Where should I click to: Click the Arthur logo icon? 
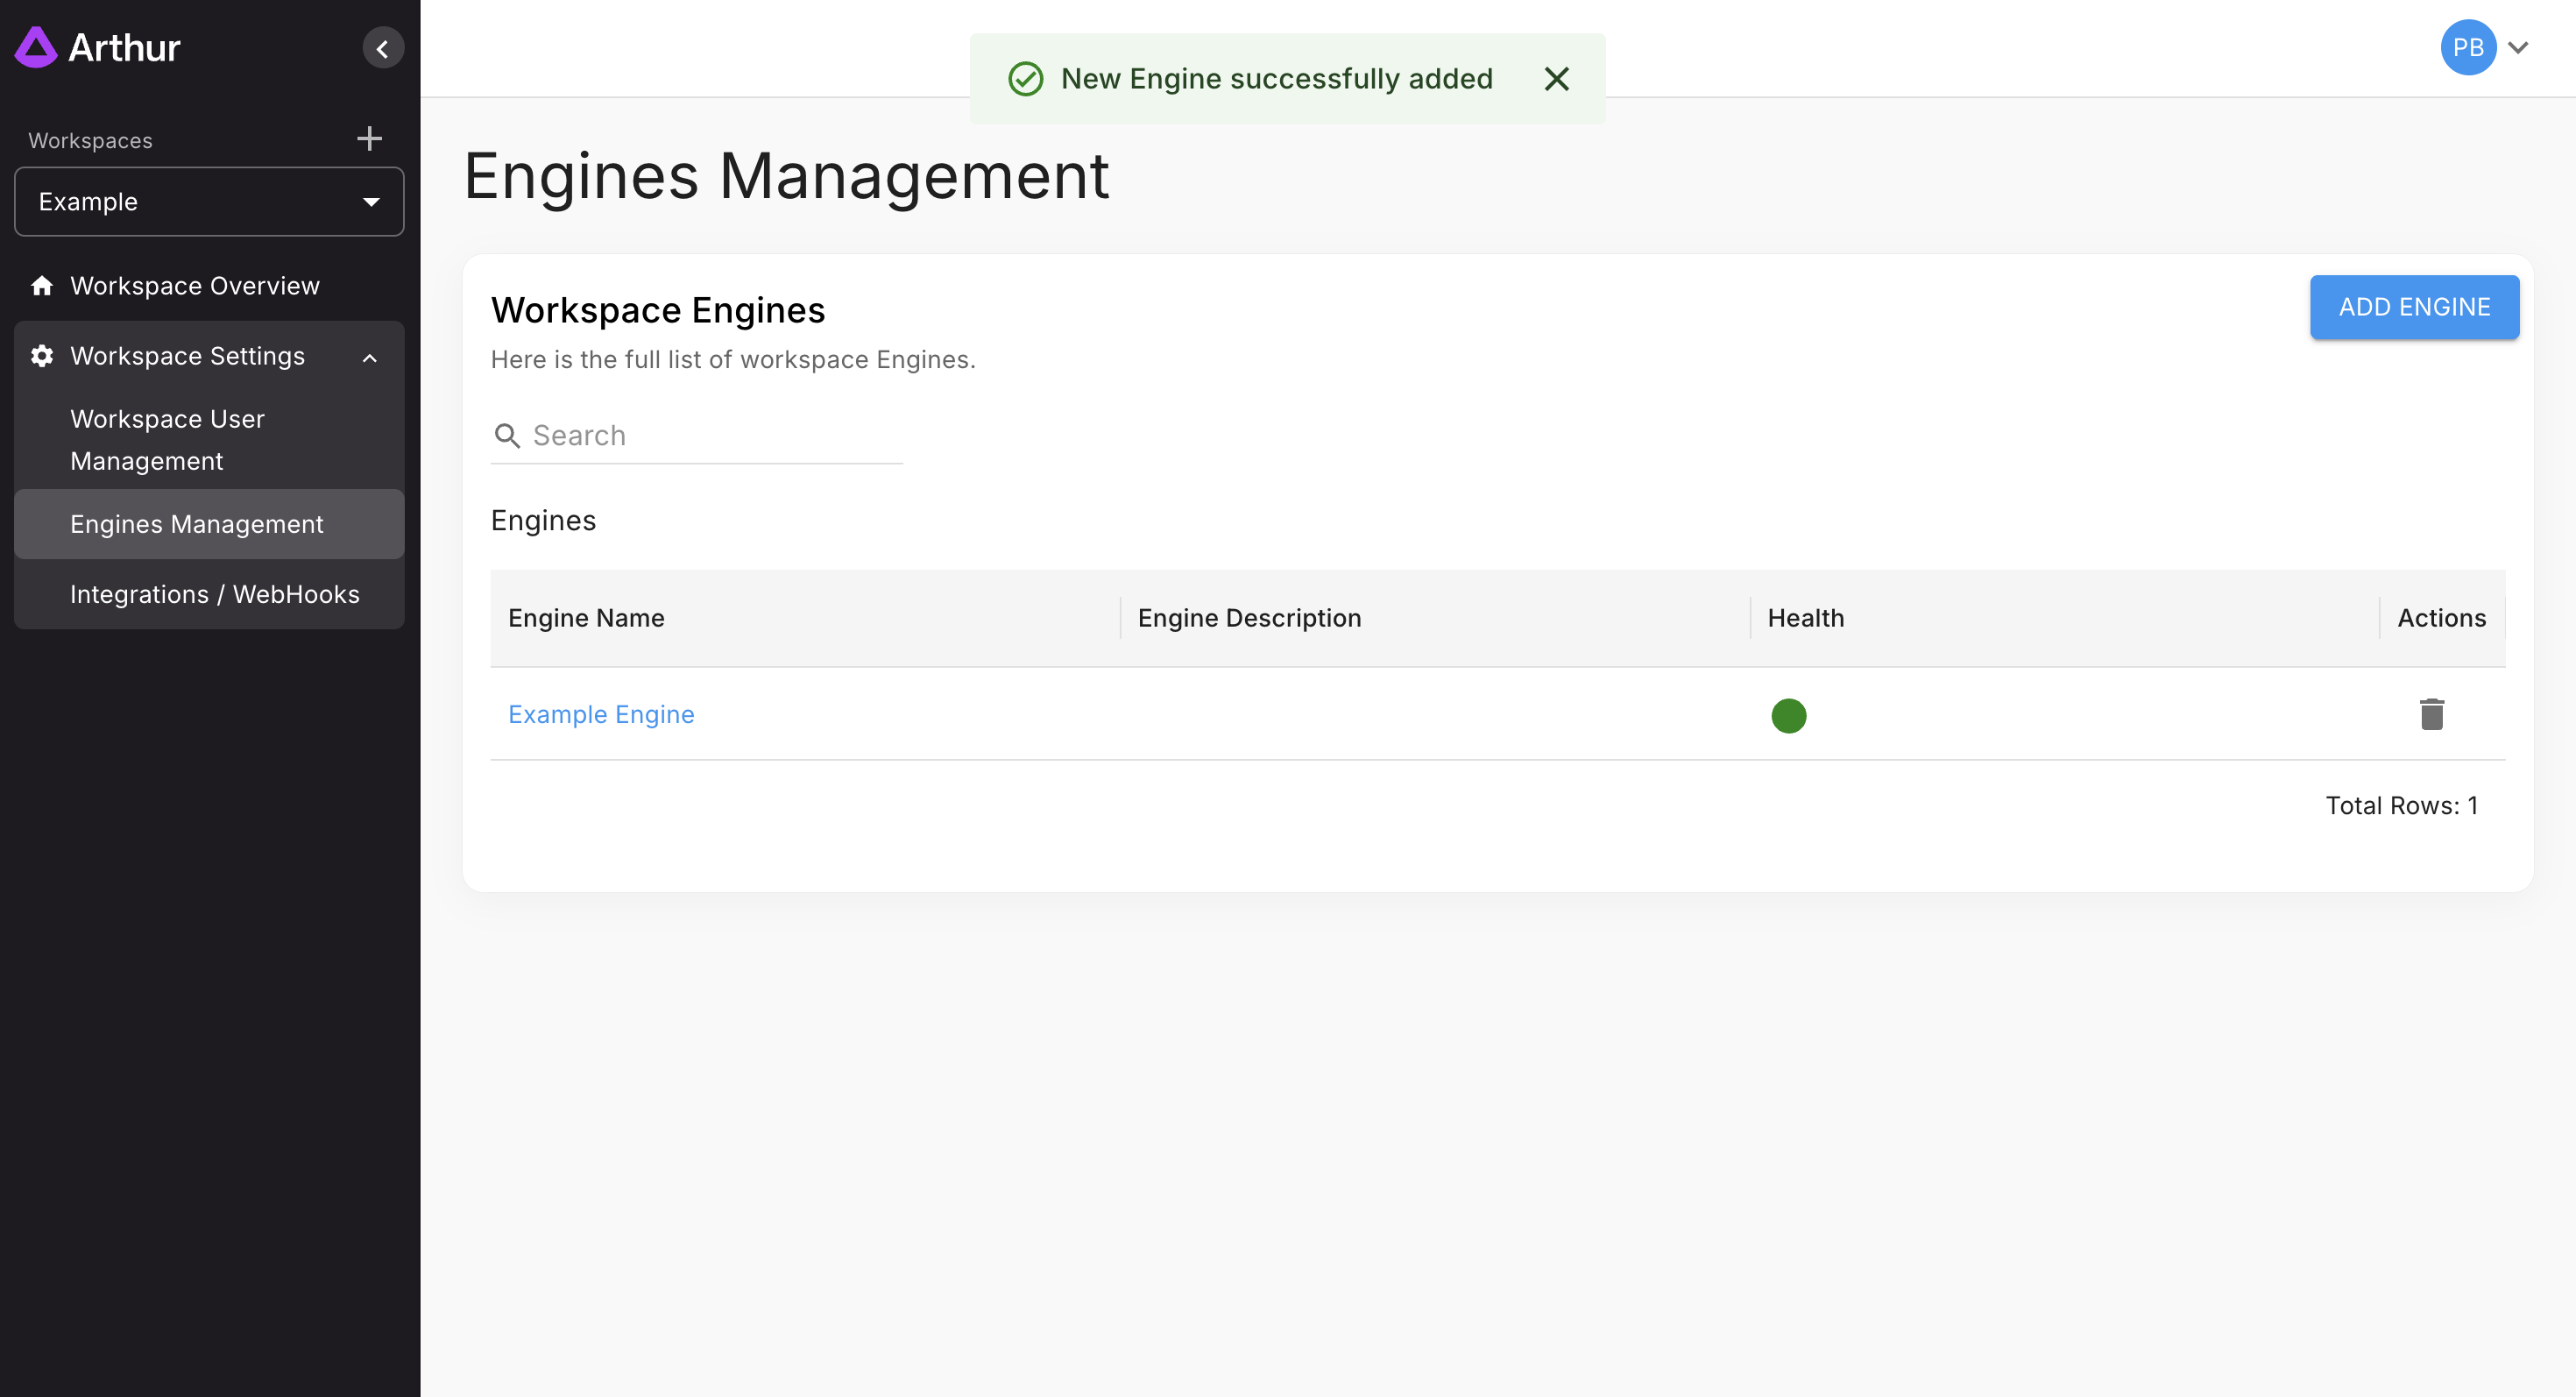click(36, 47)
